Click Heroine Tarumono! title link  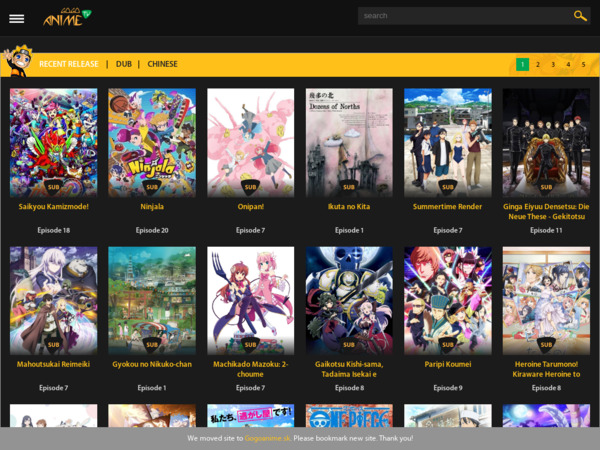point(546,369)
